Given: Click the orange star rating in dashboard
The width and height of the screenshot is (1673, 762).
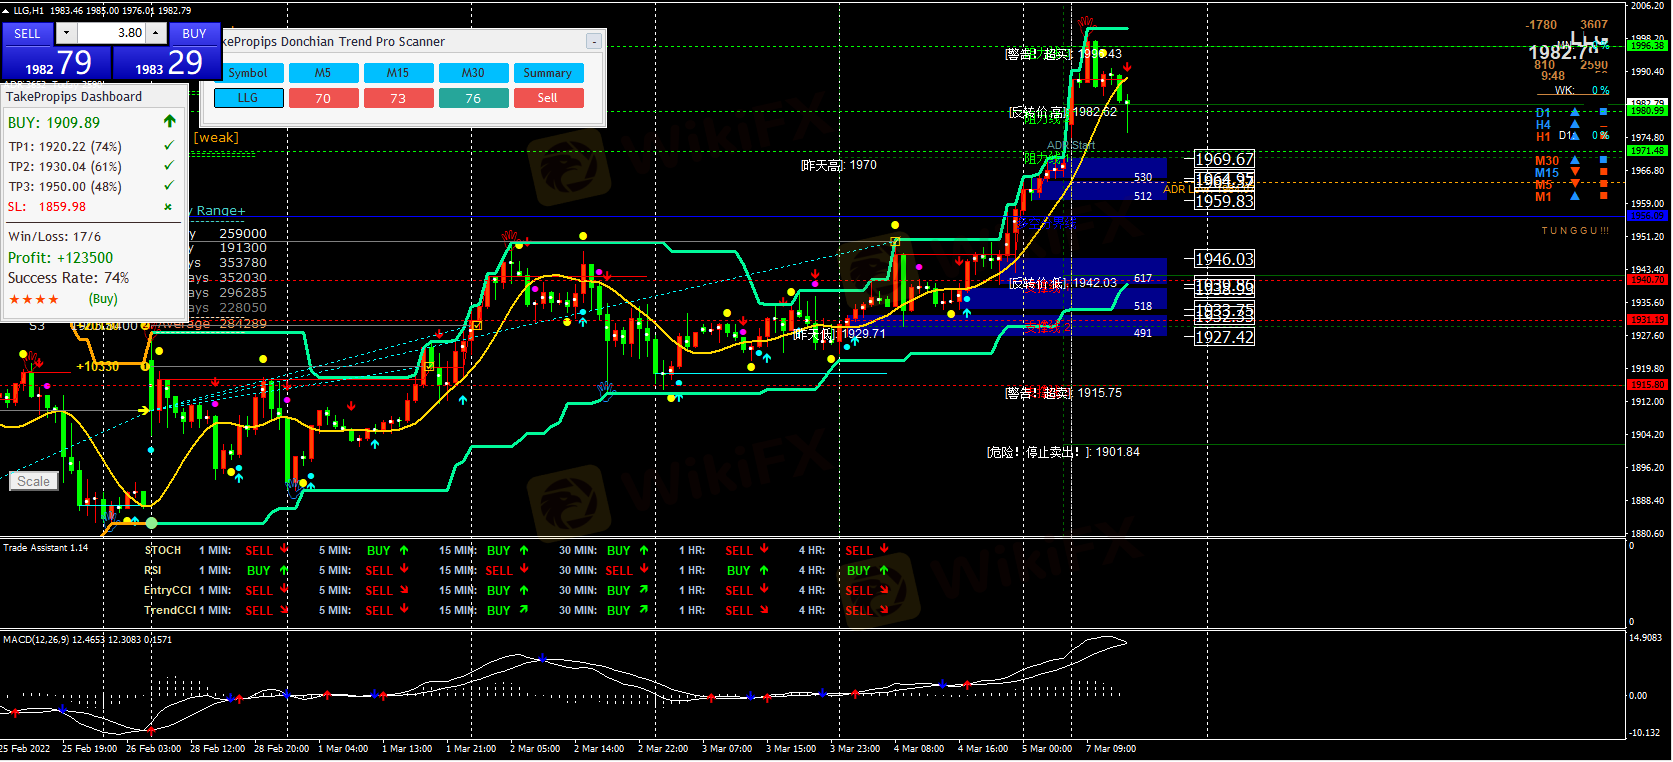Looking at the screenshot, I should coord(34,299).
